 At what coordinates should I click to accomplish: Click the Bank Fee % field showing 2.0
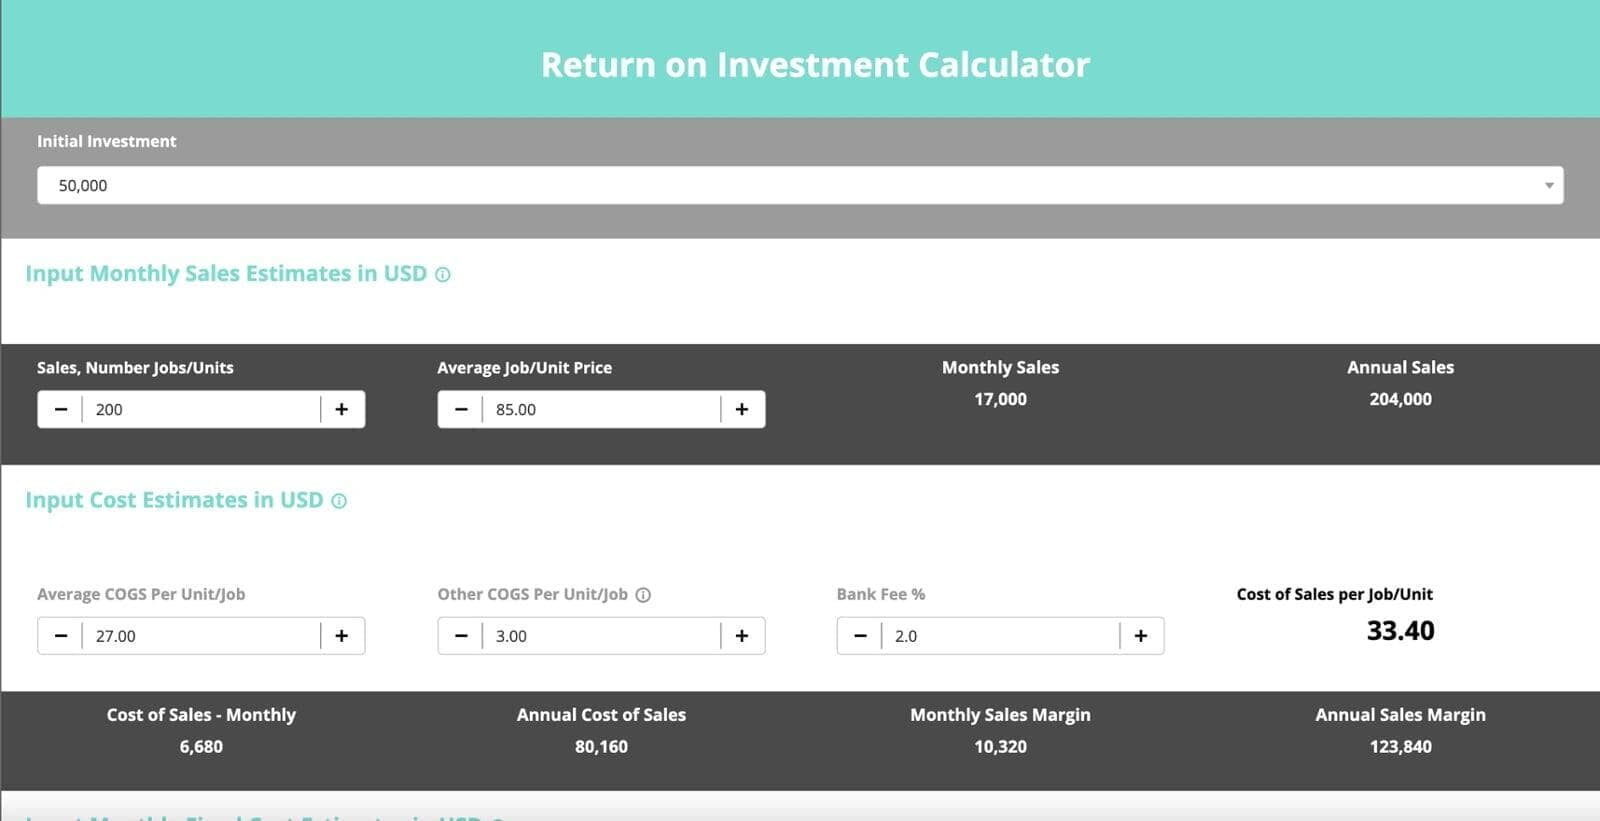point(1000,636)
